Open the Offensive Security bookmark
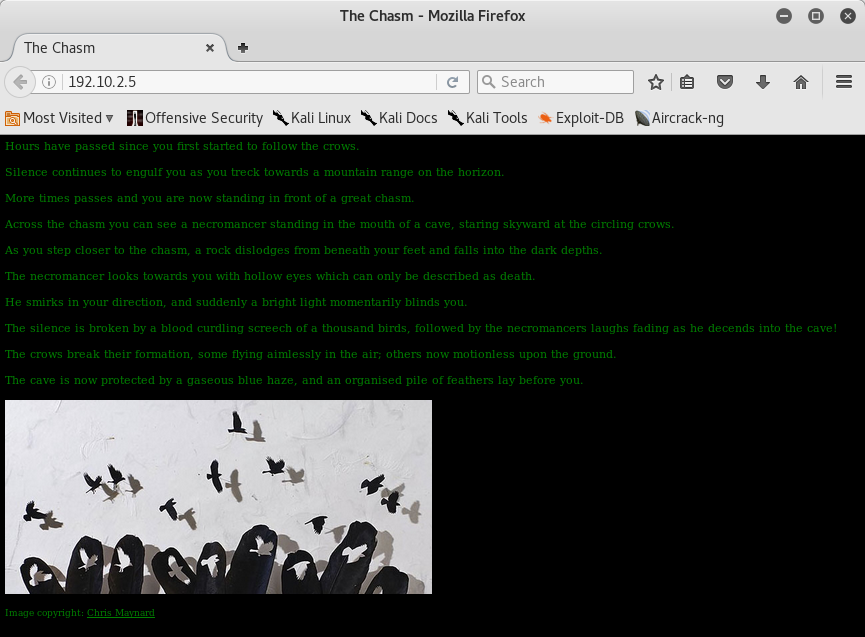Screen dimensions: 865x637 pos(195,118)
